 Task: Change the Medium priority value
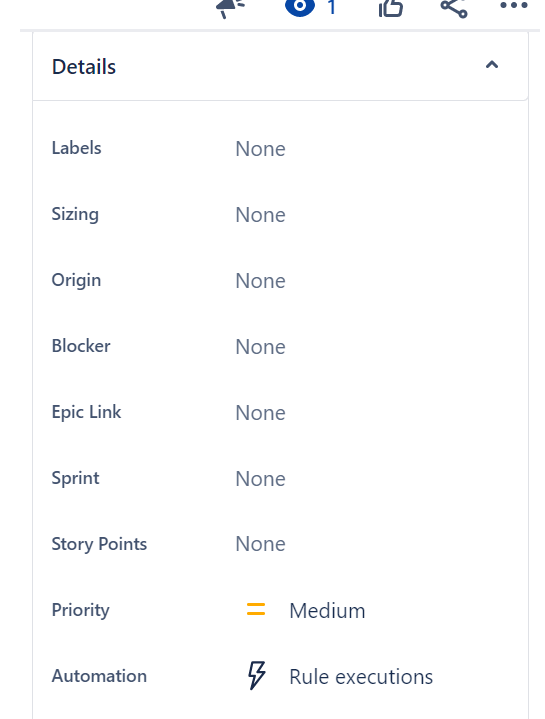pos(327,611)
